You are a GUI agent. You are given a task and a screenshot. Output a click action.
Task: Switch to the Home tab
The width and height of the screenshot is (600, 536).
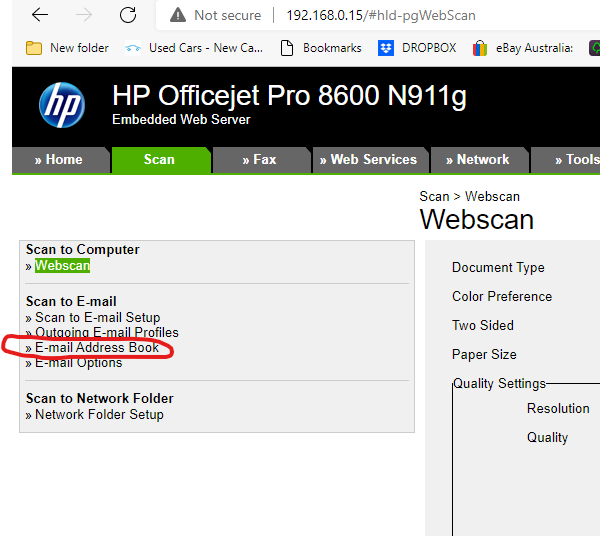[x=59, y=160]
